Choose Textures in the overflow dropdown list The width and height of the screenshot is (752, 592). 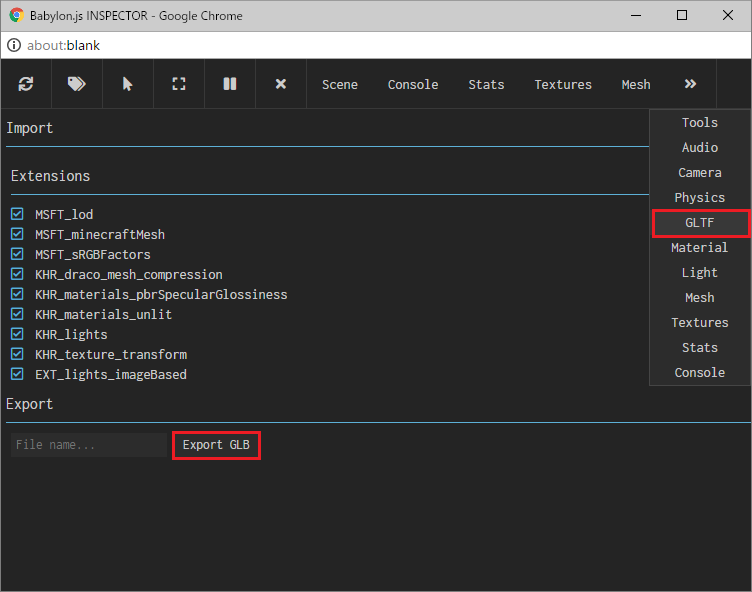(x=700, y=322)
